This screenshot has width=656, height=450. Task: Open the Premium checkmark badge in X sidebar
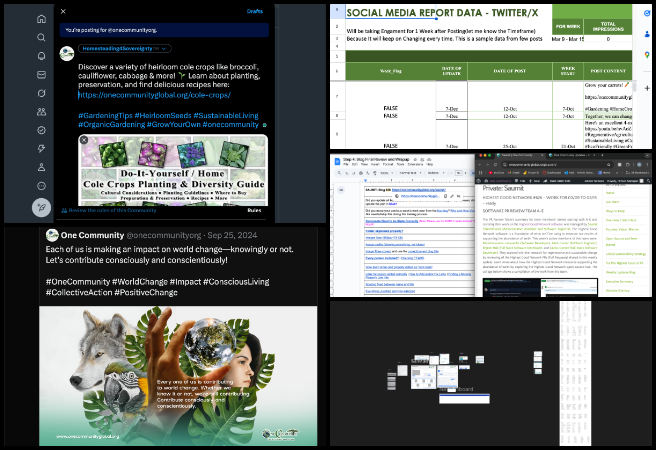point(41,130)
